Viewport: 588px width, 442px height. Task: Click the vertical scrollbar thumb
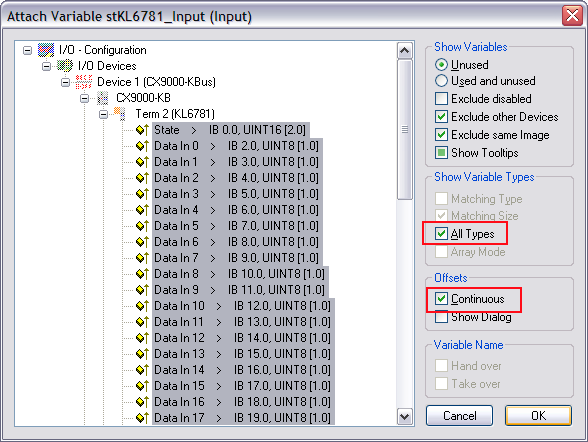click(405, 130)
